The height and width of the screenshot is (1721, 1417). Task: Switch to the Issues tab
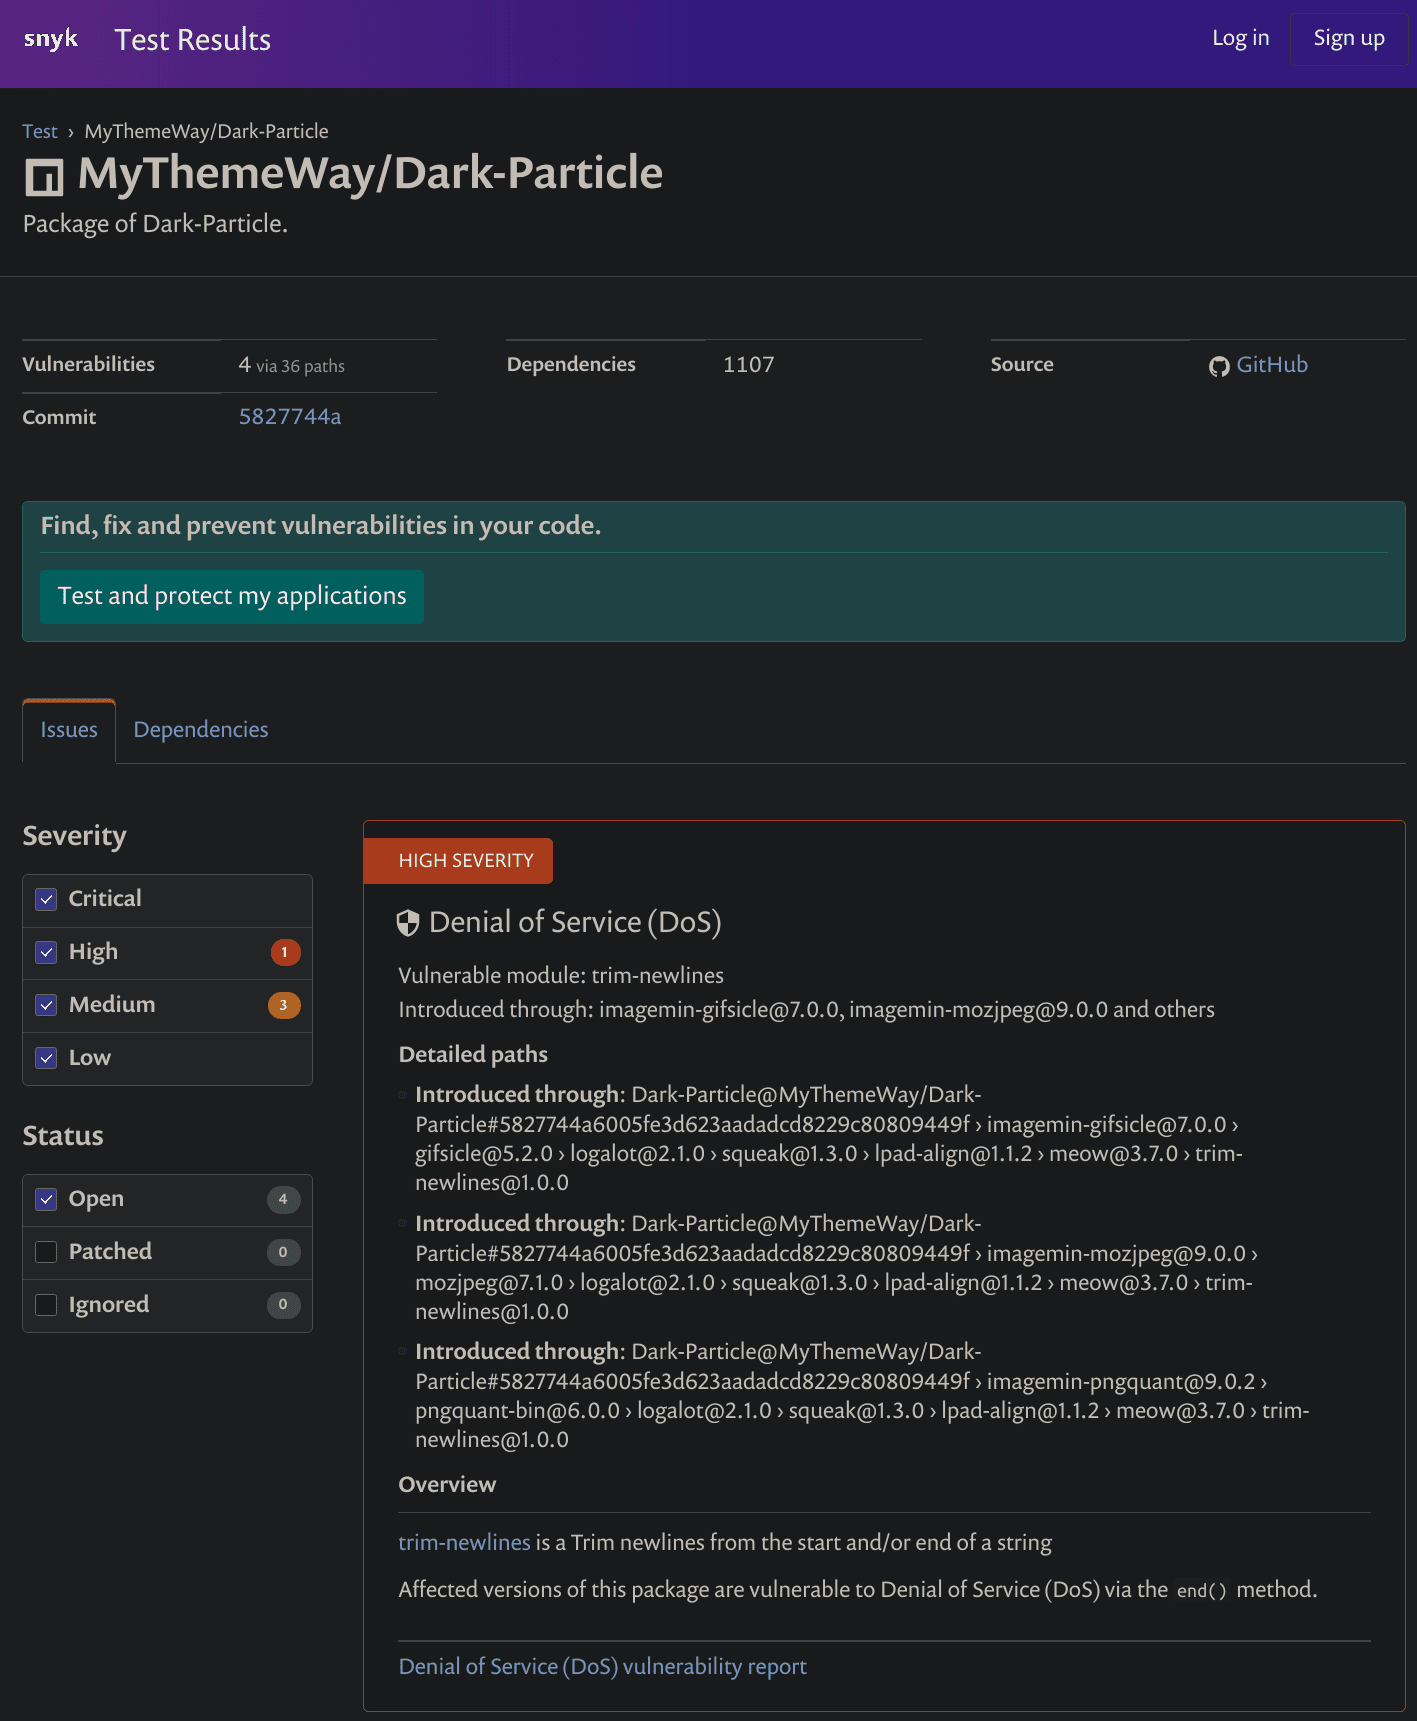(x=69, y=731)
